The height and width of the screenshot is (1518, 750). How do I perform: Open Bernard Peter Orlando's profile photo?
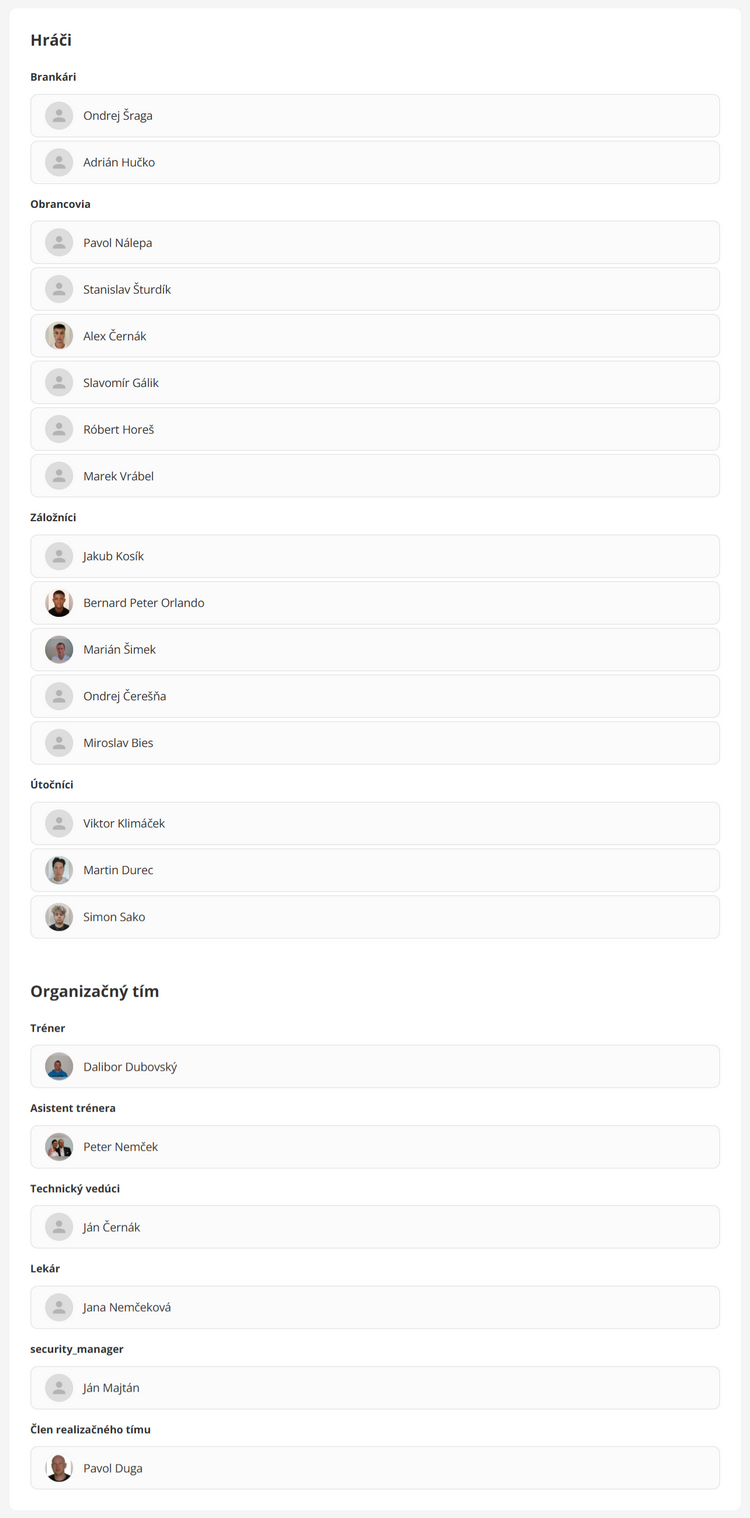point(59,603)
